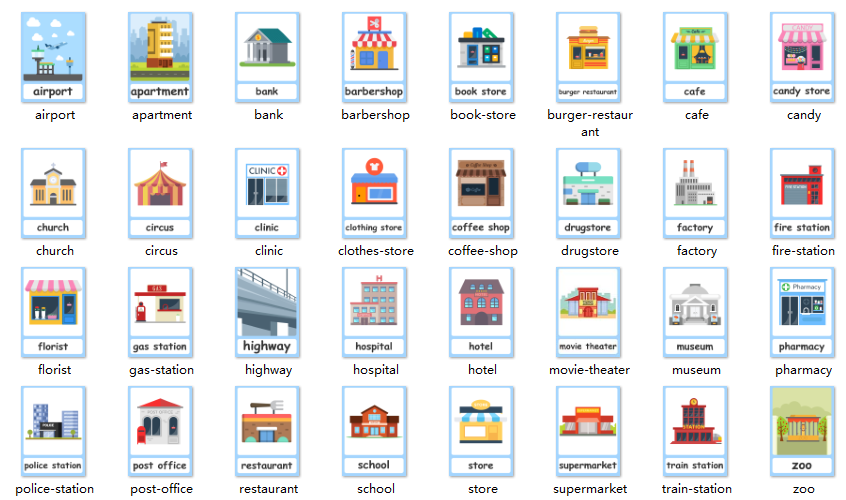Open the gas-station image icon
Viewport: 846px width, 500px height.
coord(160,313)
